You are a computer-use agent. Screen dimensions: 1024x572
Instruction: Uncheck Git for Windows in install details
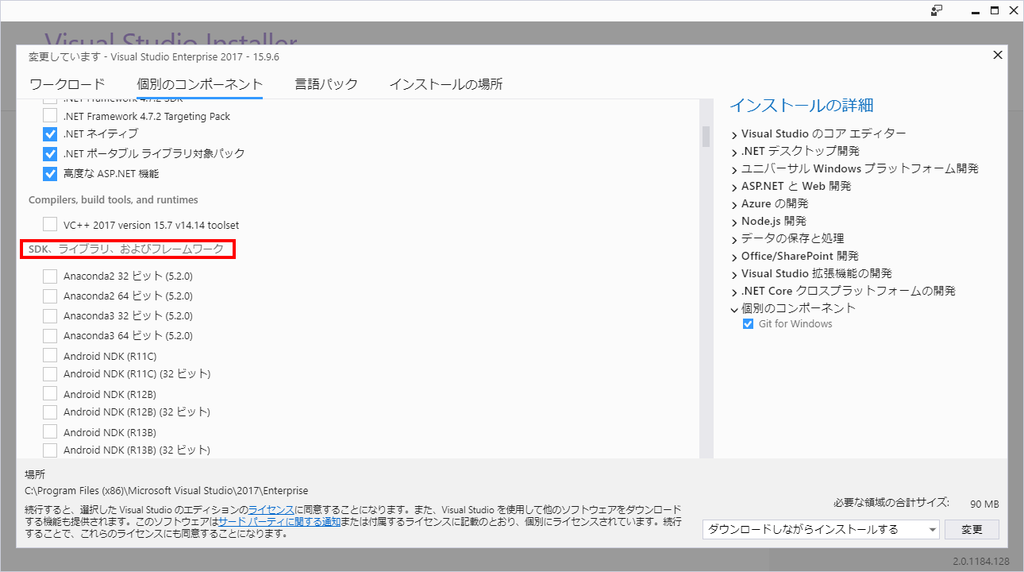point(748,324)
